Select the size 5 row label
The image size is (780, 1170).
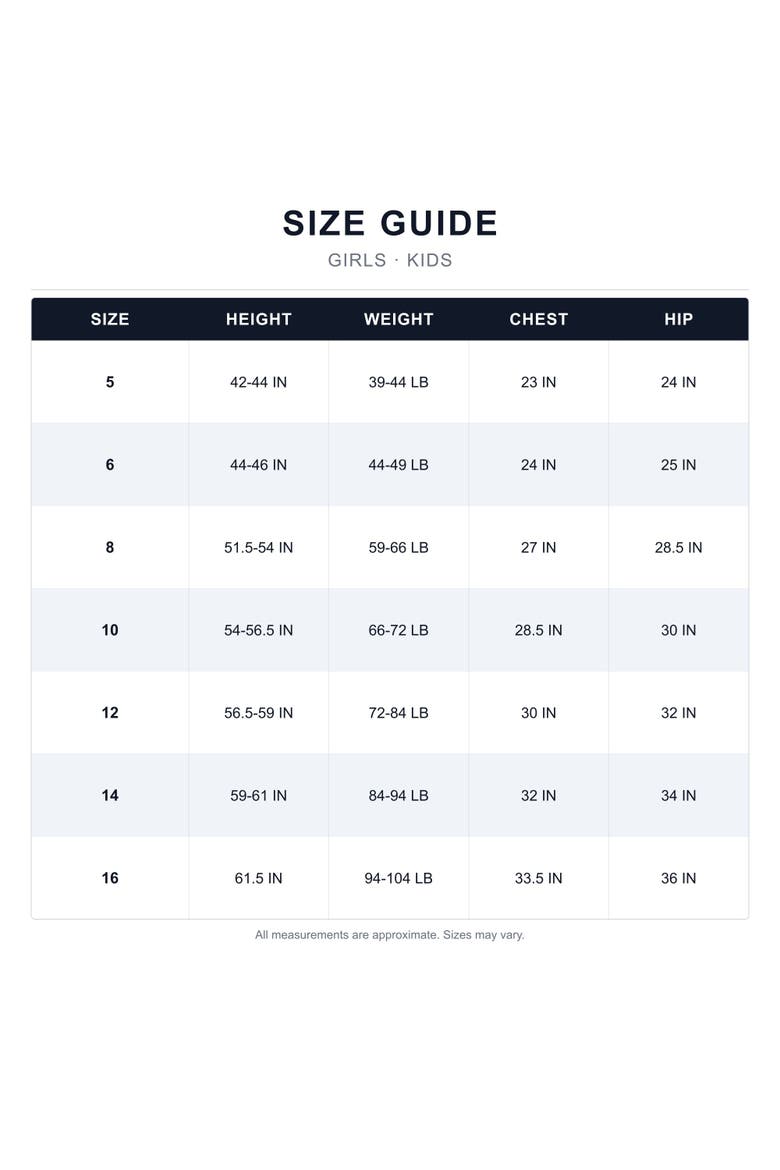coord(110,382)
